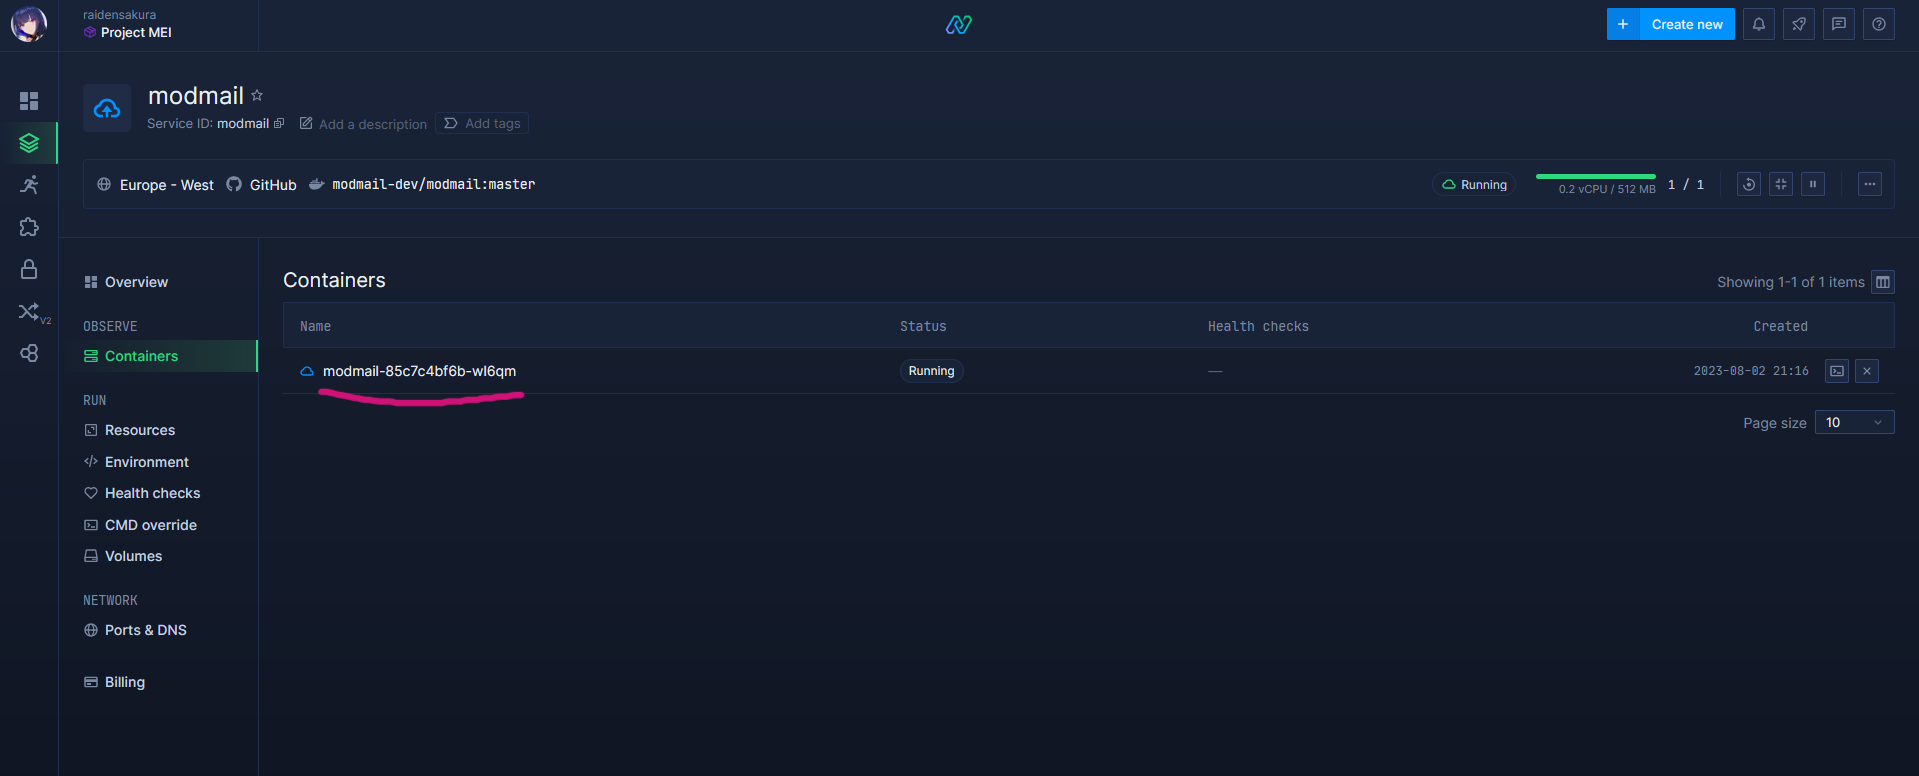Click Add a description

[363, 124]
